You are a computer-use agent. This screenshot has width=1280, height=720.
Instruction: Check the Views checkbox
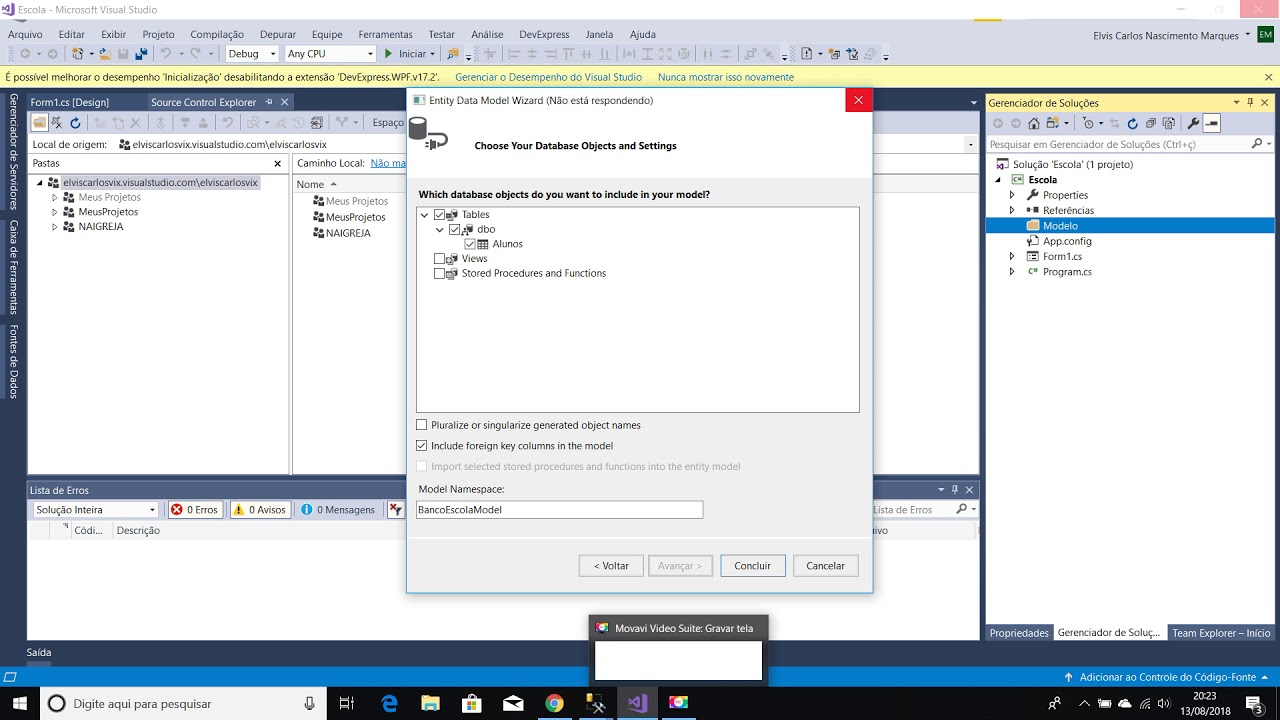coord(440,259)
